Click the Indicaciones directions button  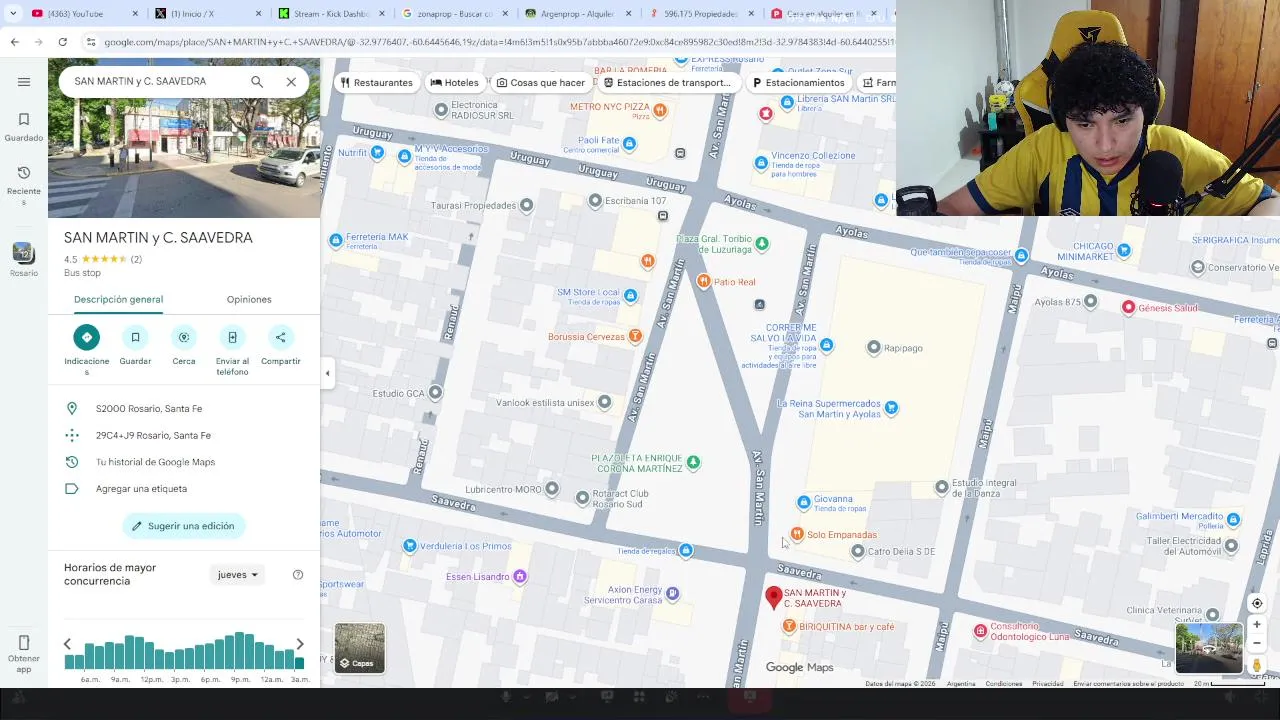pos(87,337)
